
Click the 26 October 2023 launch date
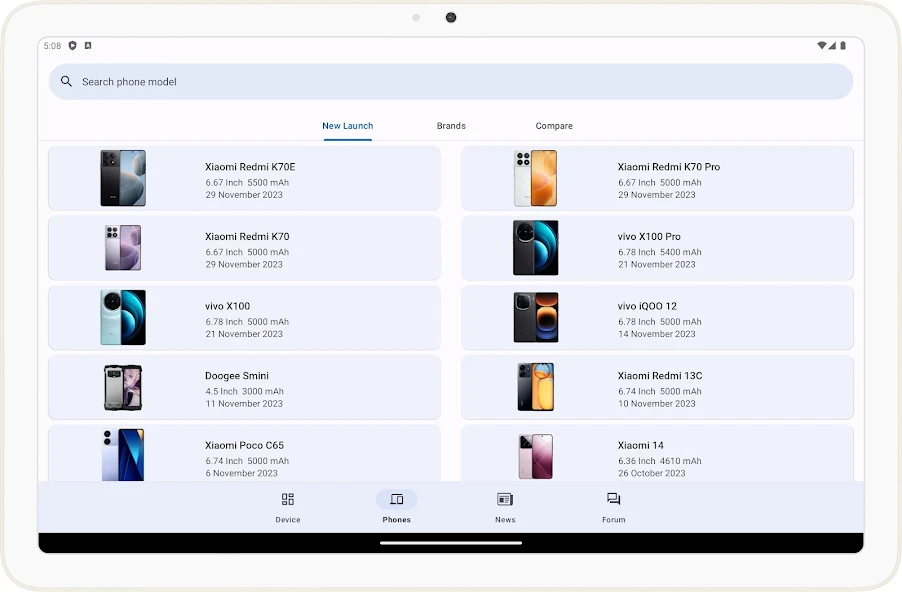pos(652,473)
